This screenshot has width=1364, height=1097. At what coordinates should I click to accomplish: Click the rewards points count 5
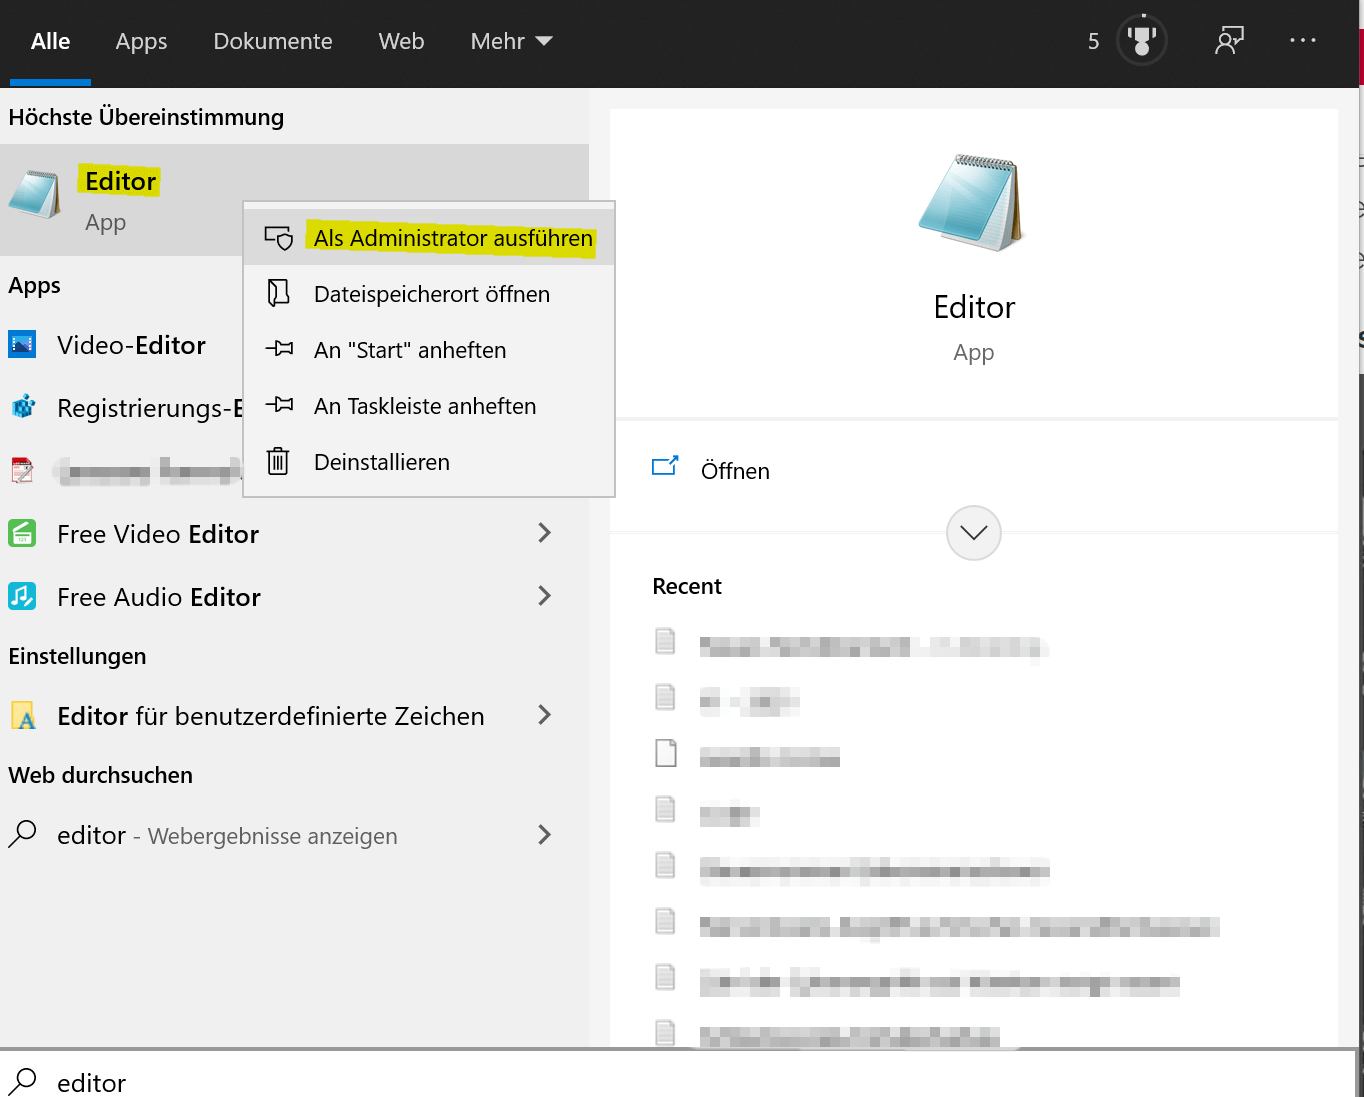(x=1093, y=41)
